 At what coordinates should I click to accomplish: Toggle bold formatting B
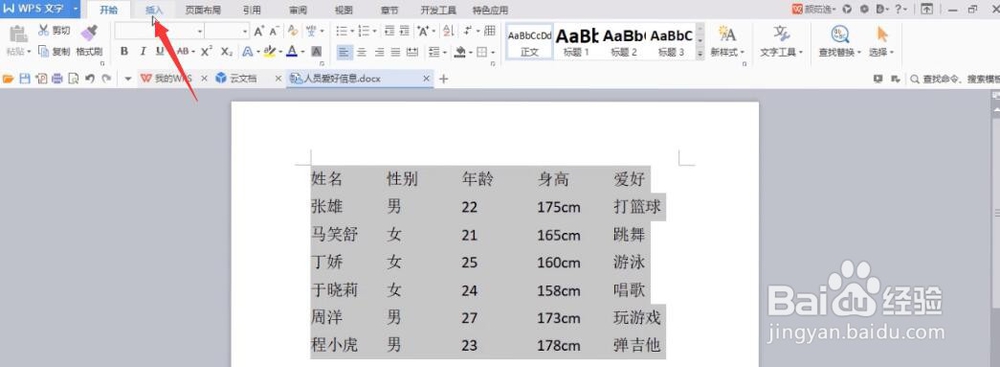coord(124,51)
